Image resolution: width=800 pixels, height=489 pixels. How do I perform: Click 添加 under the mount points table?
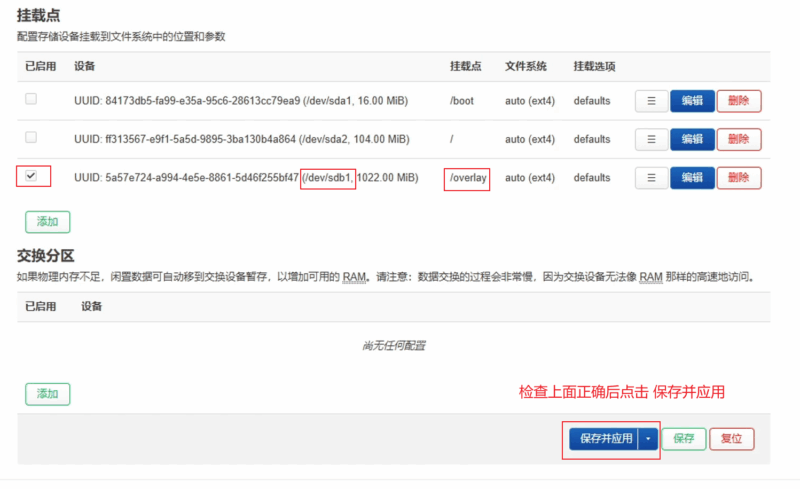coord(47,221)
